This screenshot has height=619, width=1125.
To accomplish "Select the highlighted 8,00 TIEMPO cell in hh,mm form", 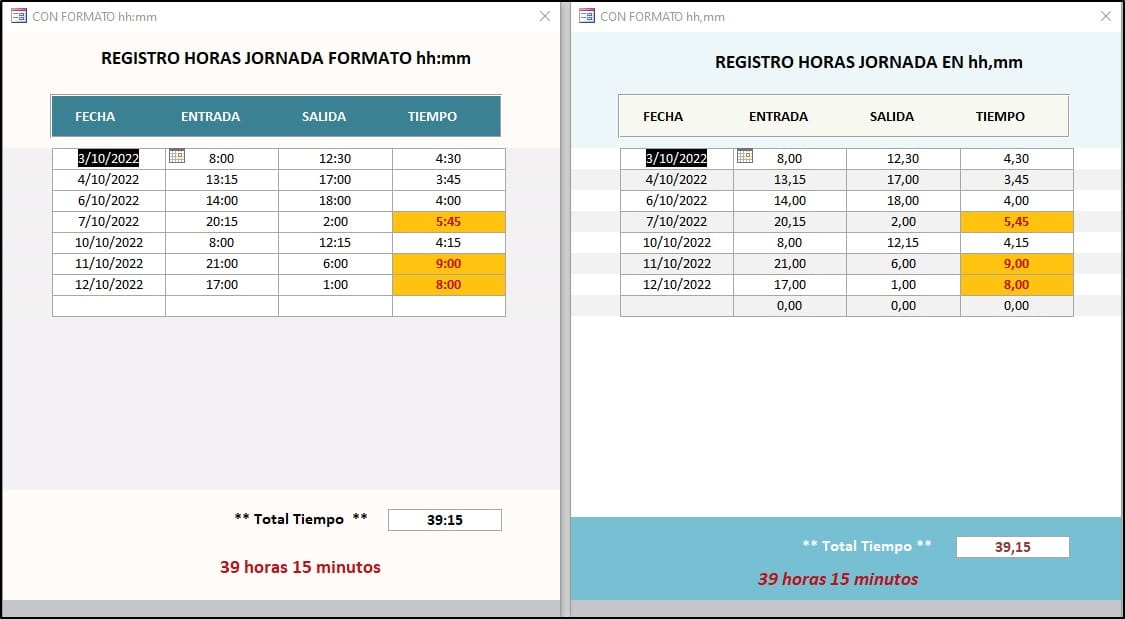I will [x=1017, y=284].
